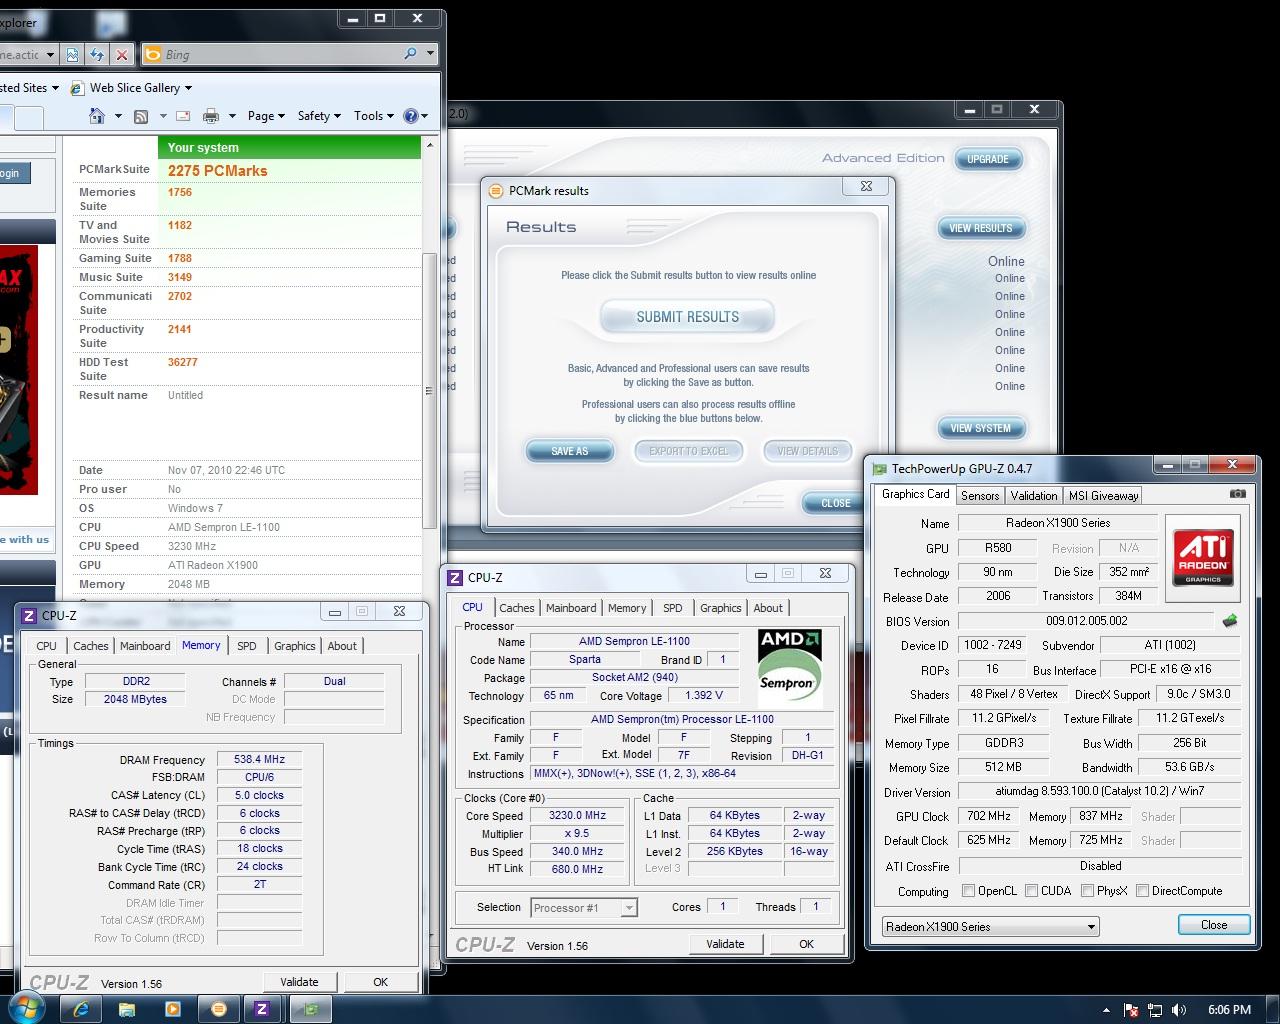This screenshot has width=1280, height=1024.
Task: Click the refresh page icon in Internet Explorer
Action: click(96, 55)
